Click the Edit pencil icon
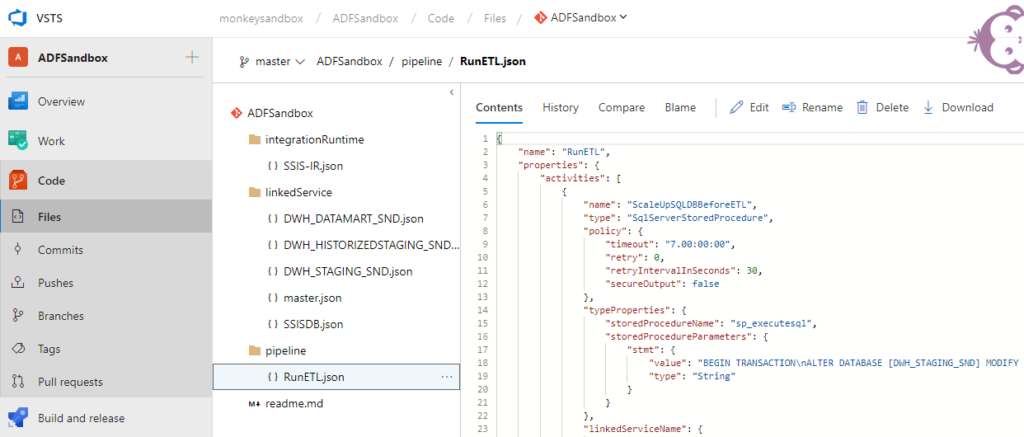1024x437 pixels. [737, 107]
